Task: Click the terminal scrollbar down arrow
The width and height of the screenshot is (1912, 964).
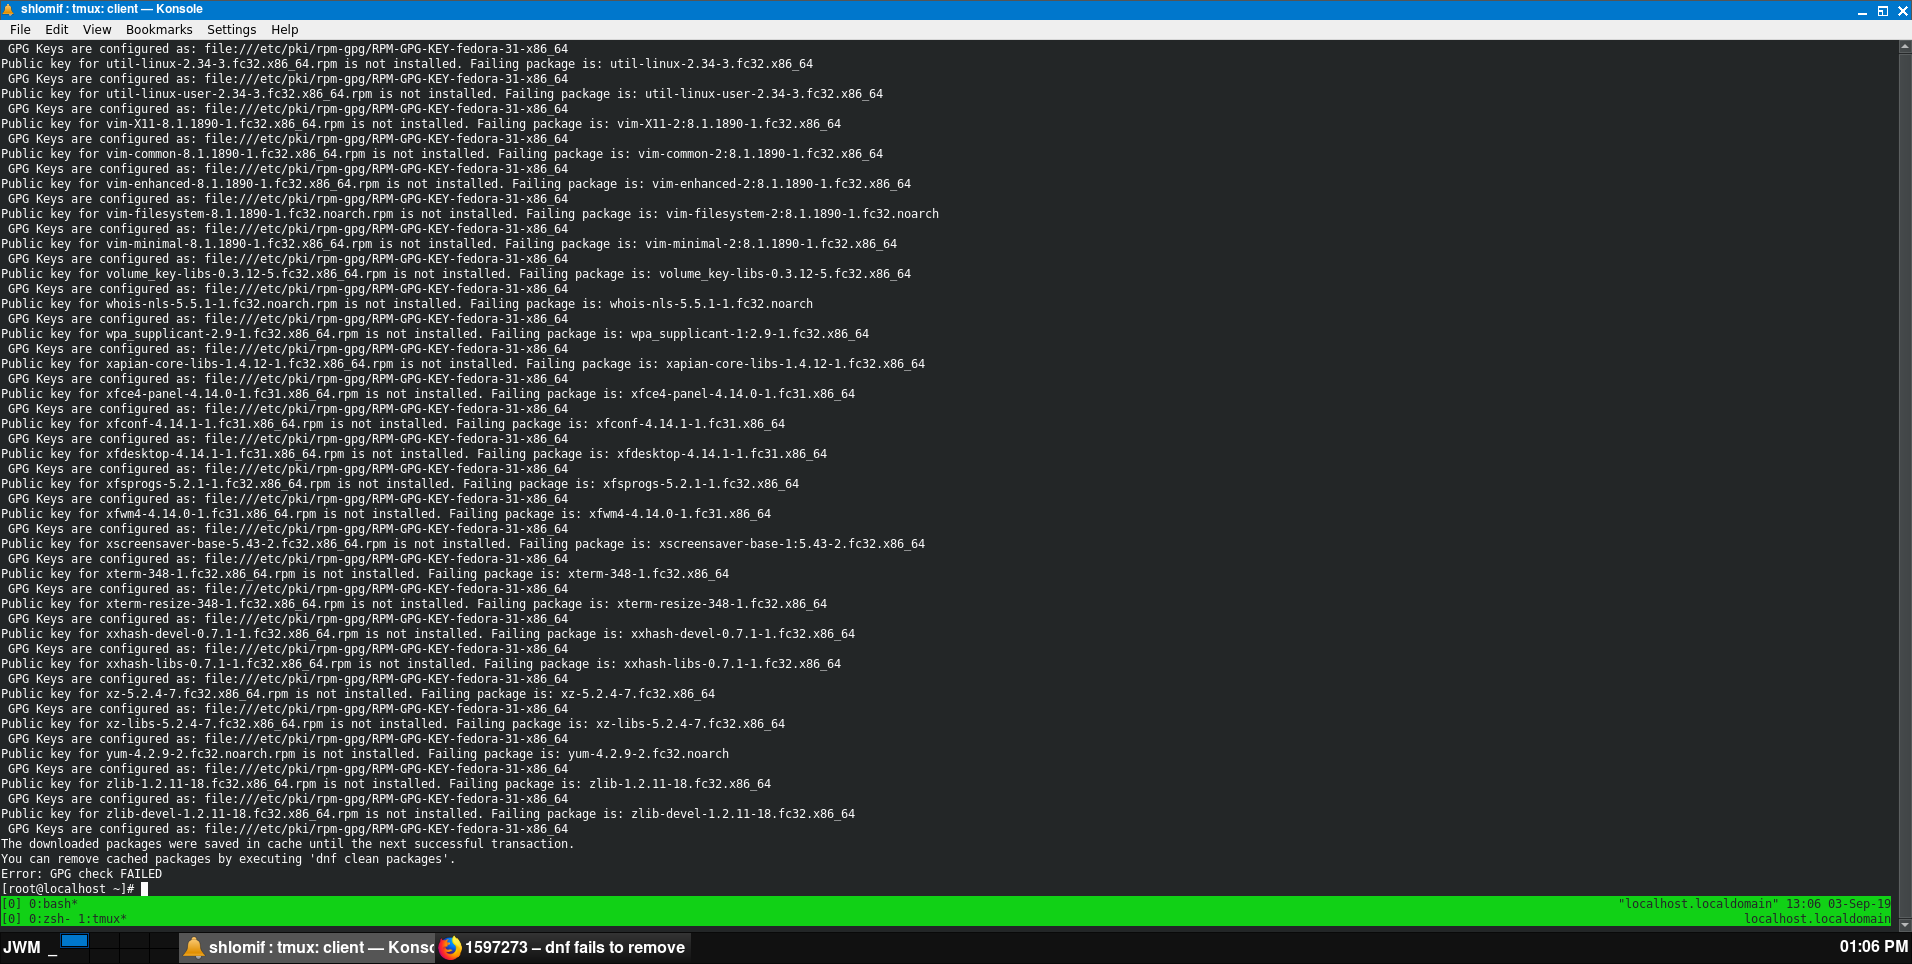Action: [1905, 924]
